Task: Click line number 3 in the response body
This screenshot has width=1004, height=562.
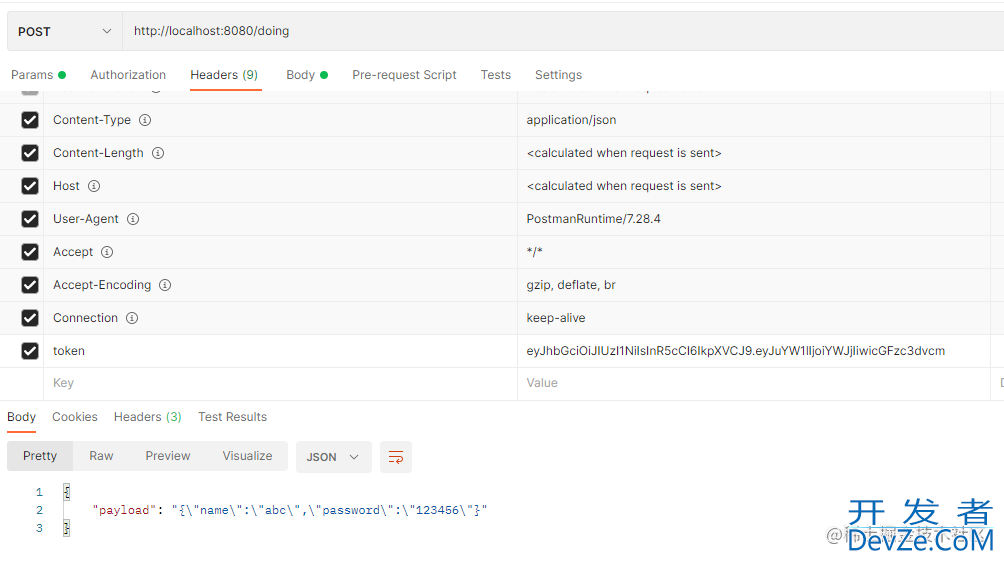Action: tap(39, 528)
